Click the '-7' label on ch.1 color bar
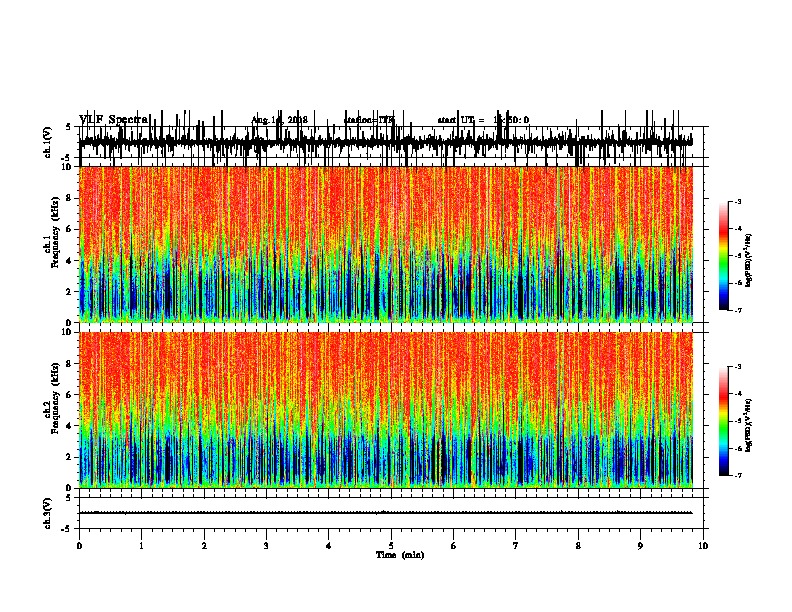This screenshot has height=612, width=792. (738, 311)
